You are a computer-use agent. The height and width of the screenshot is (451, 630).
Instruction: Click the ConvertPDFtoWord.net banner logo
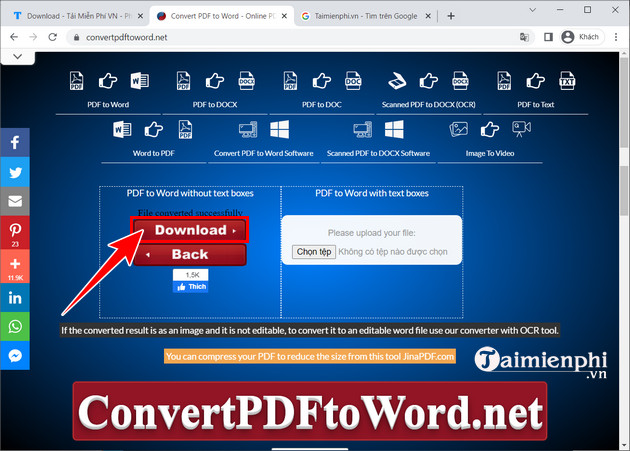pos(310,411)
